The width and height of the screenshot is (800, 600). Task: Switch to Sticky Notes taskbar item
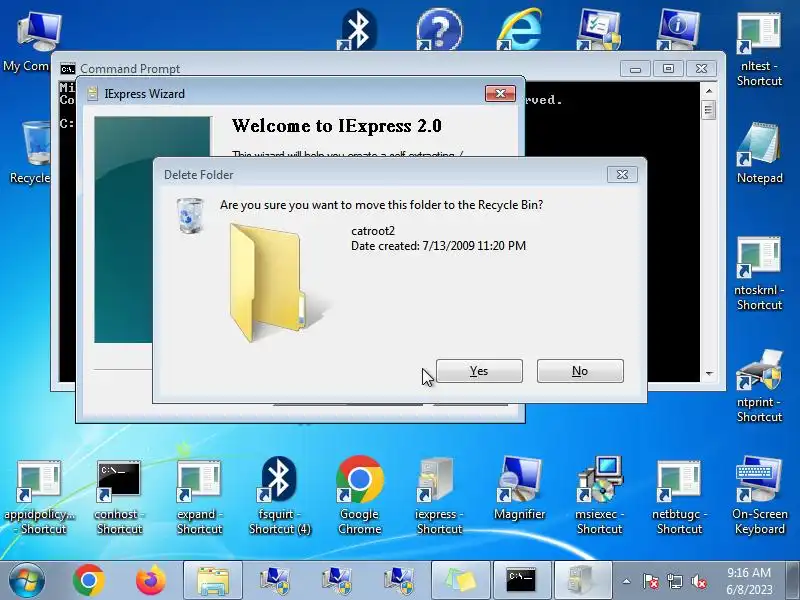(461, 581)
